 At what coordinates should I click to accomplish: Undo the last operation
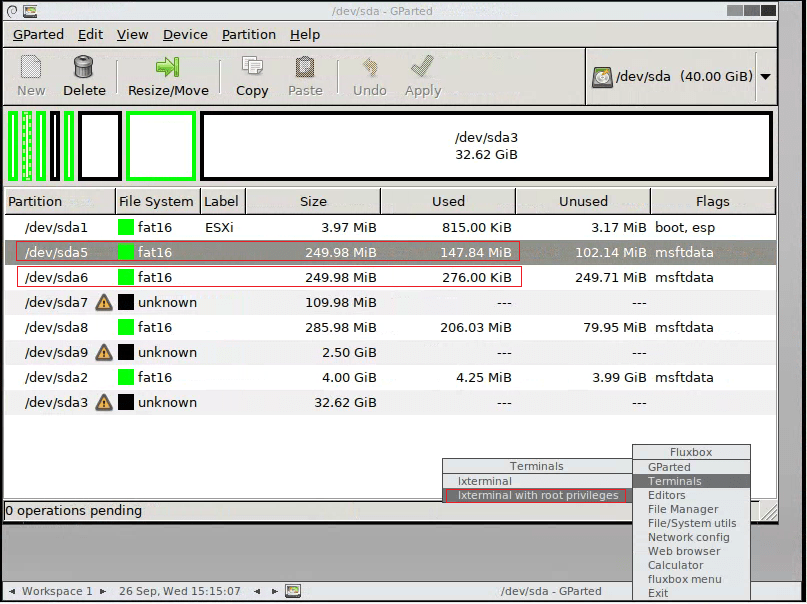coord(369,75)
